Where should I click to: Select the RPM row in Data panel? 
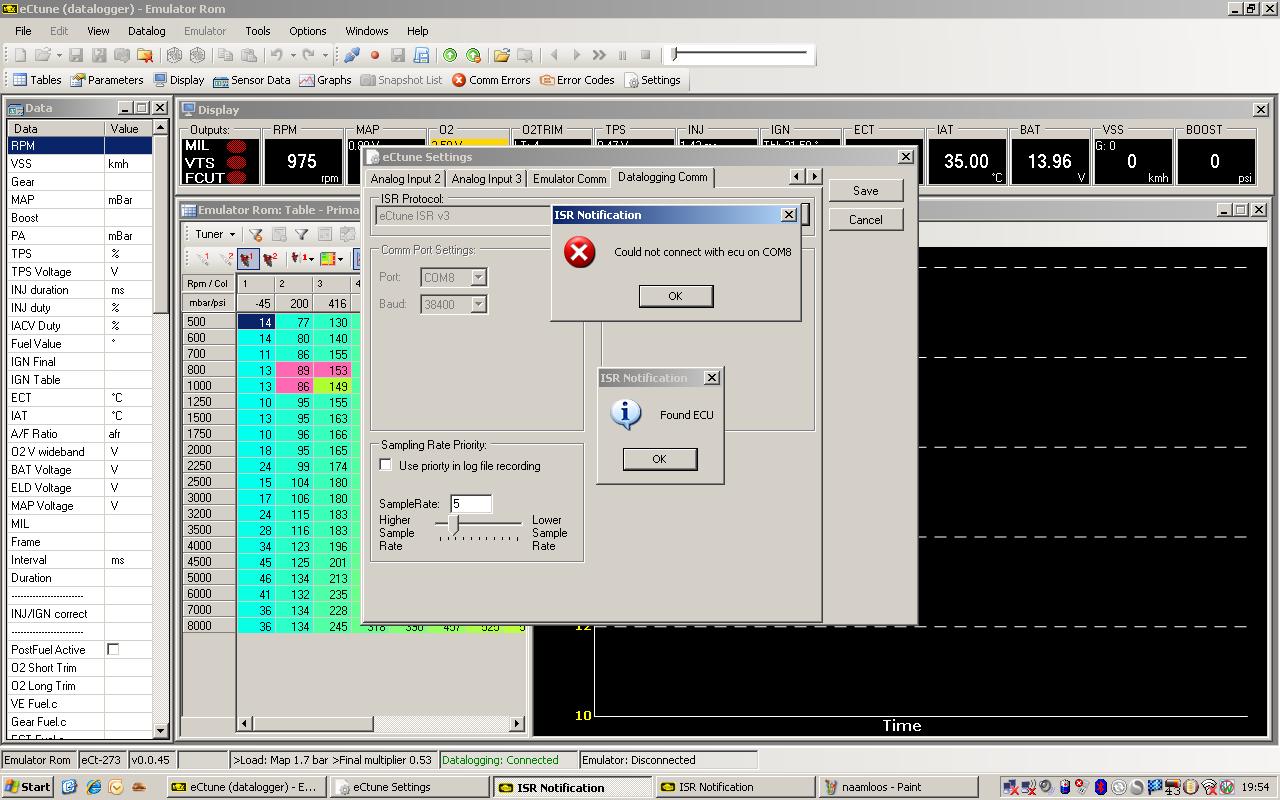(79, 146)
